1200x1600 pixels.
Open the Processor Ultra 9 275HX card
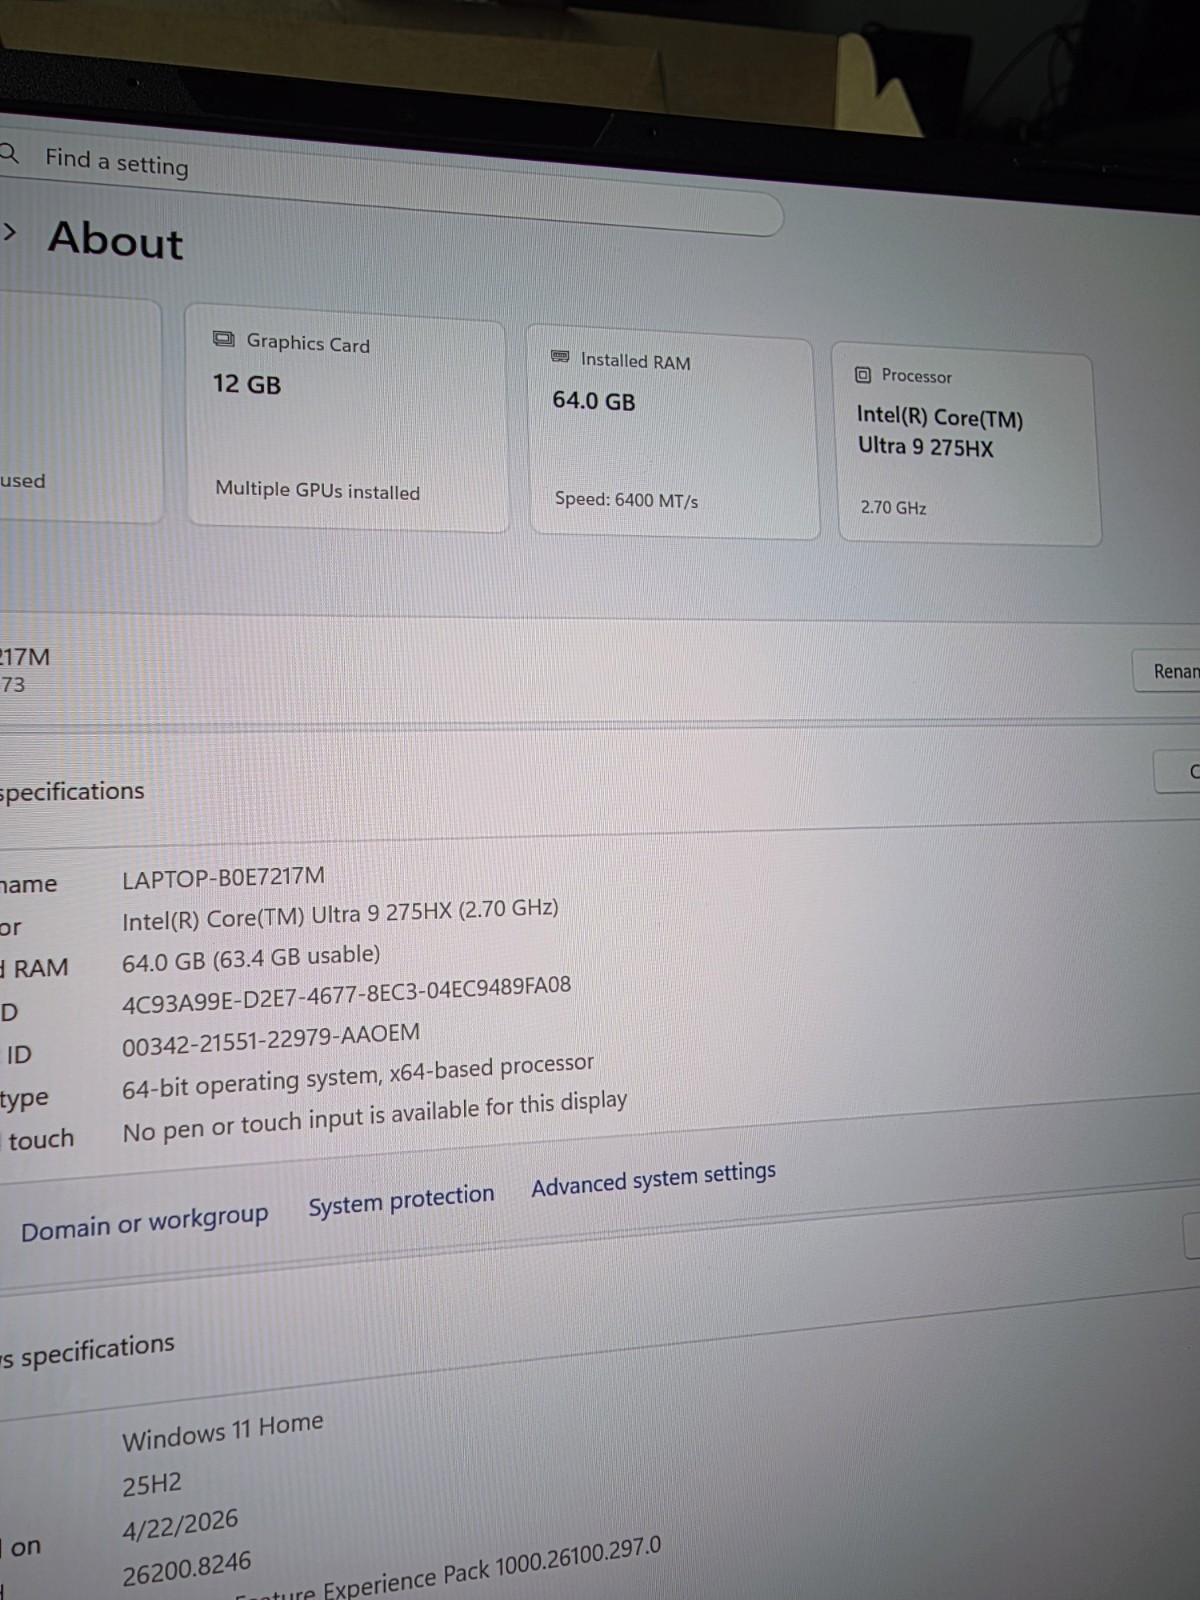point(966,444)
